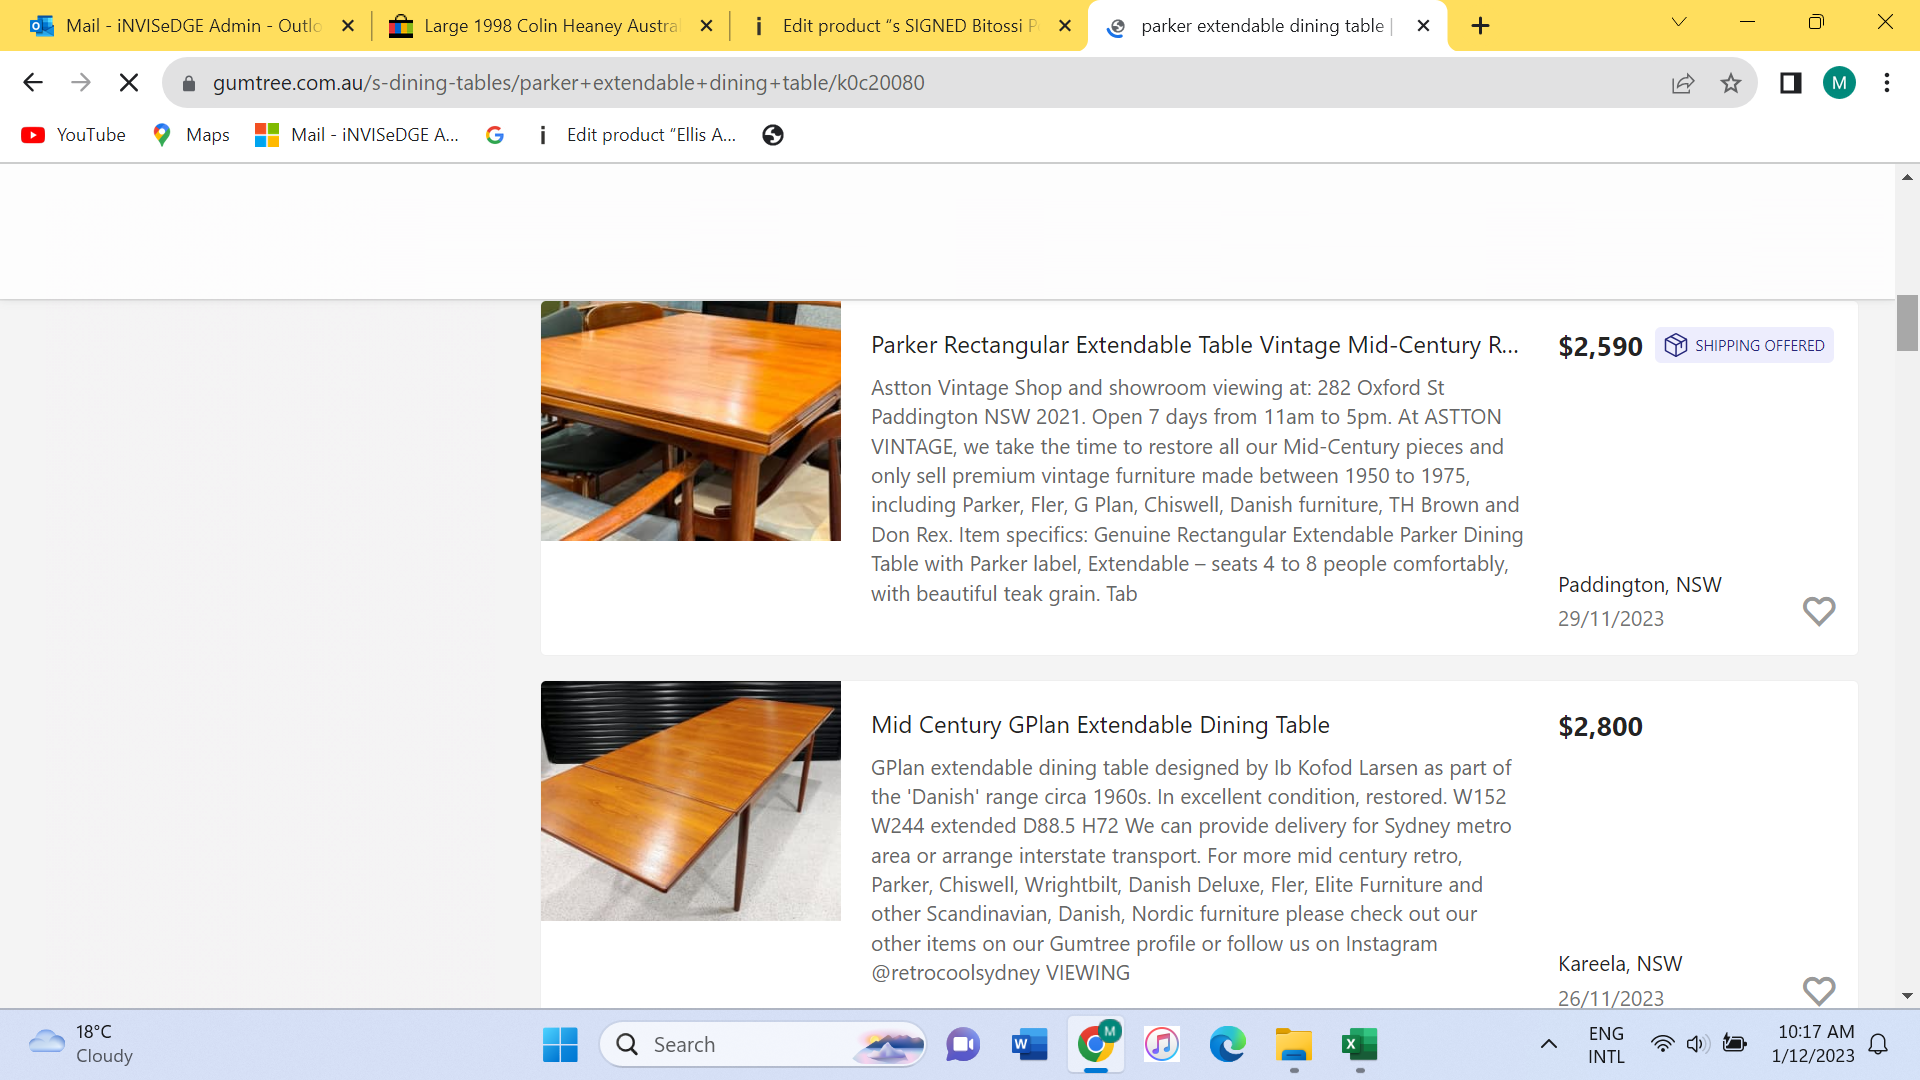This screenshot has width=1920, height=1080.
Task: Open iTunes from the taskbar
Action: click(x=1162, y=1045)
